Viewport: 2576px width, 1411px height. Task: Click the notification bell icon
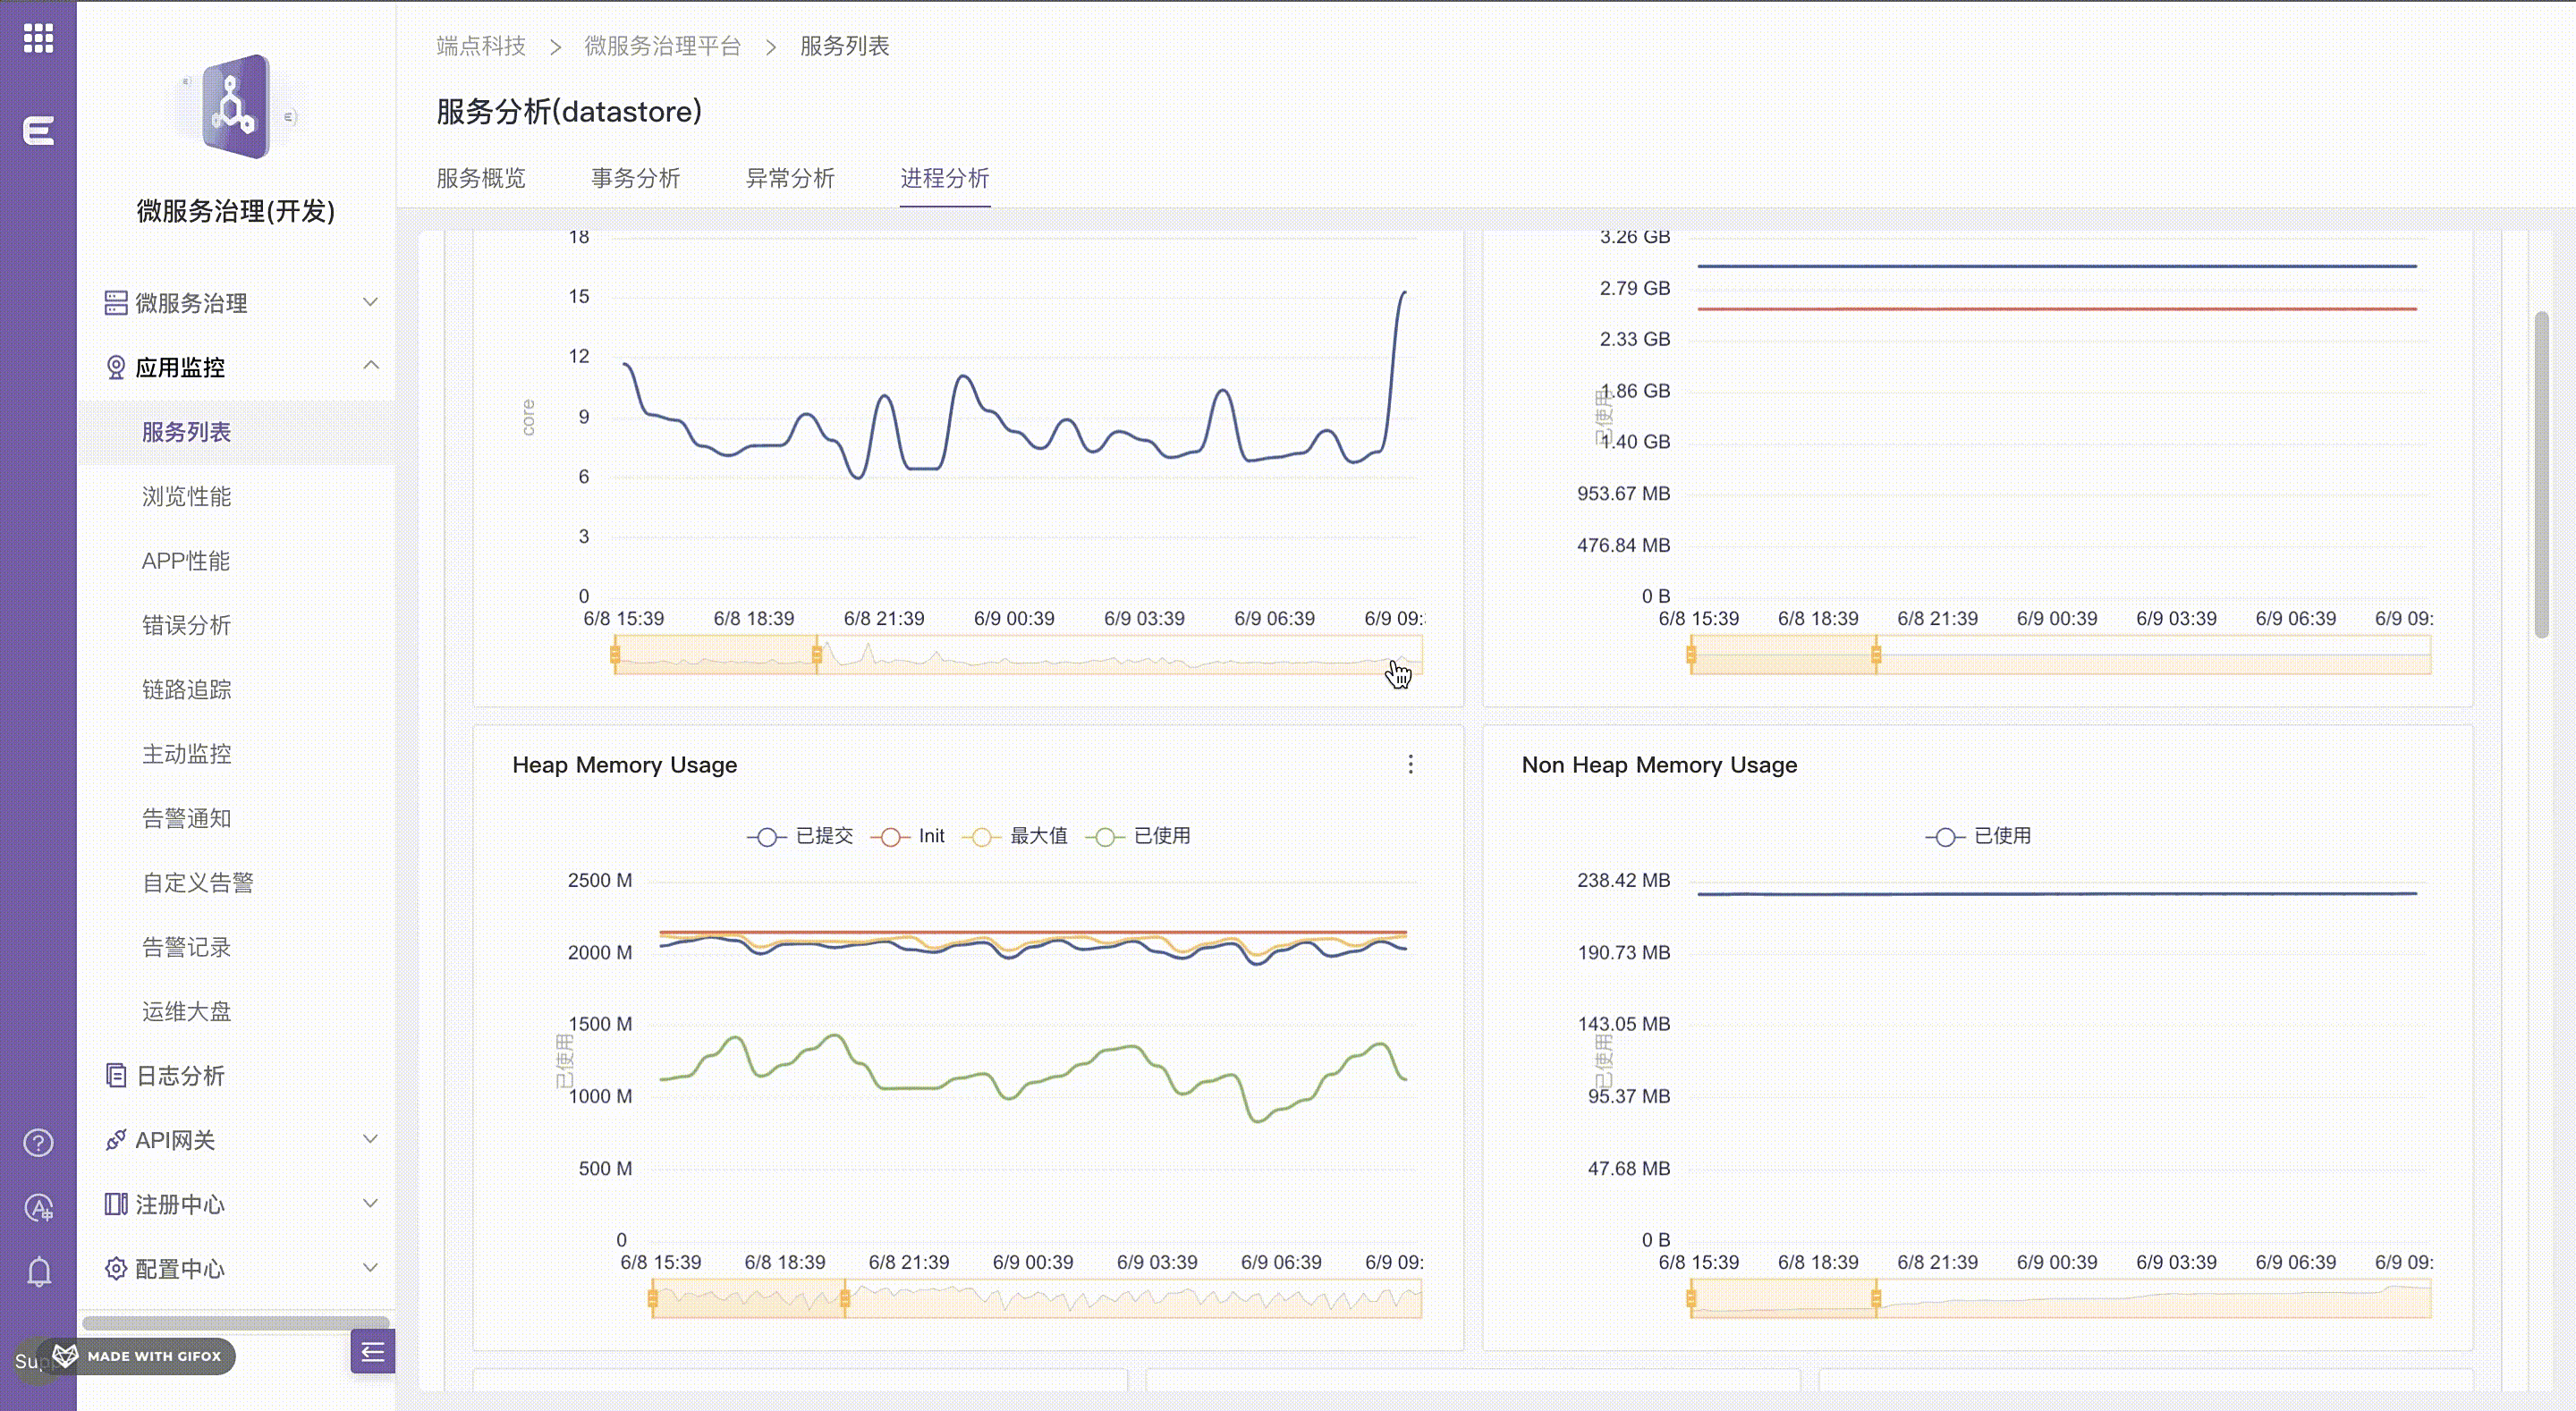point(38,1272)
